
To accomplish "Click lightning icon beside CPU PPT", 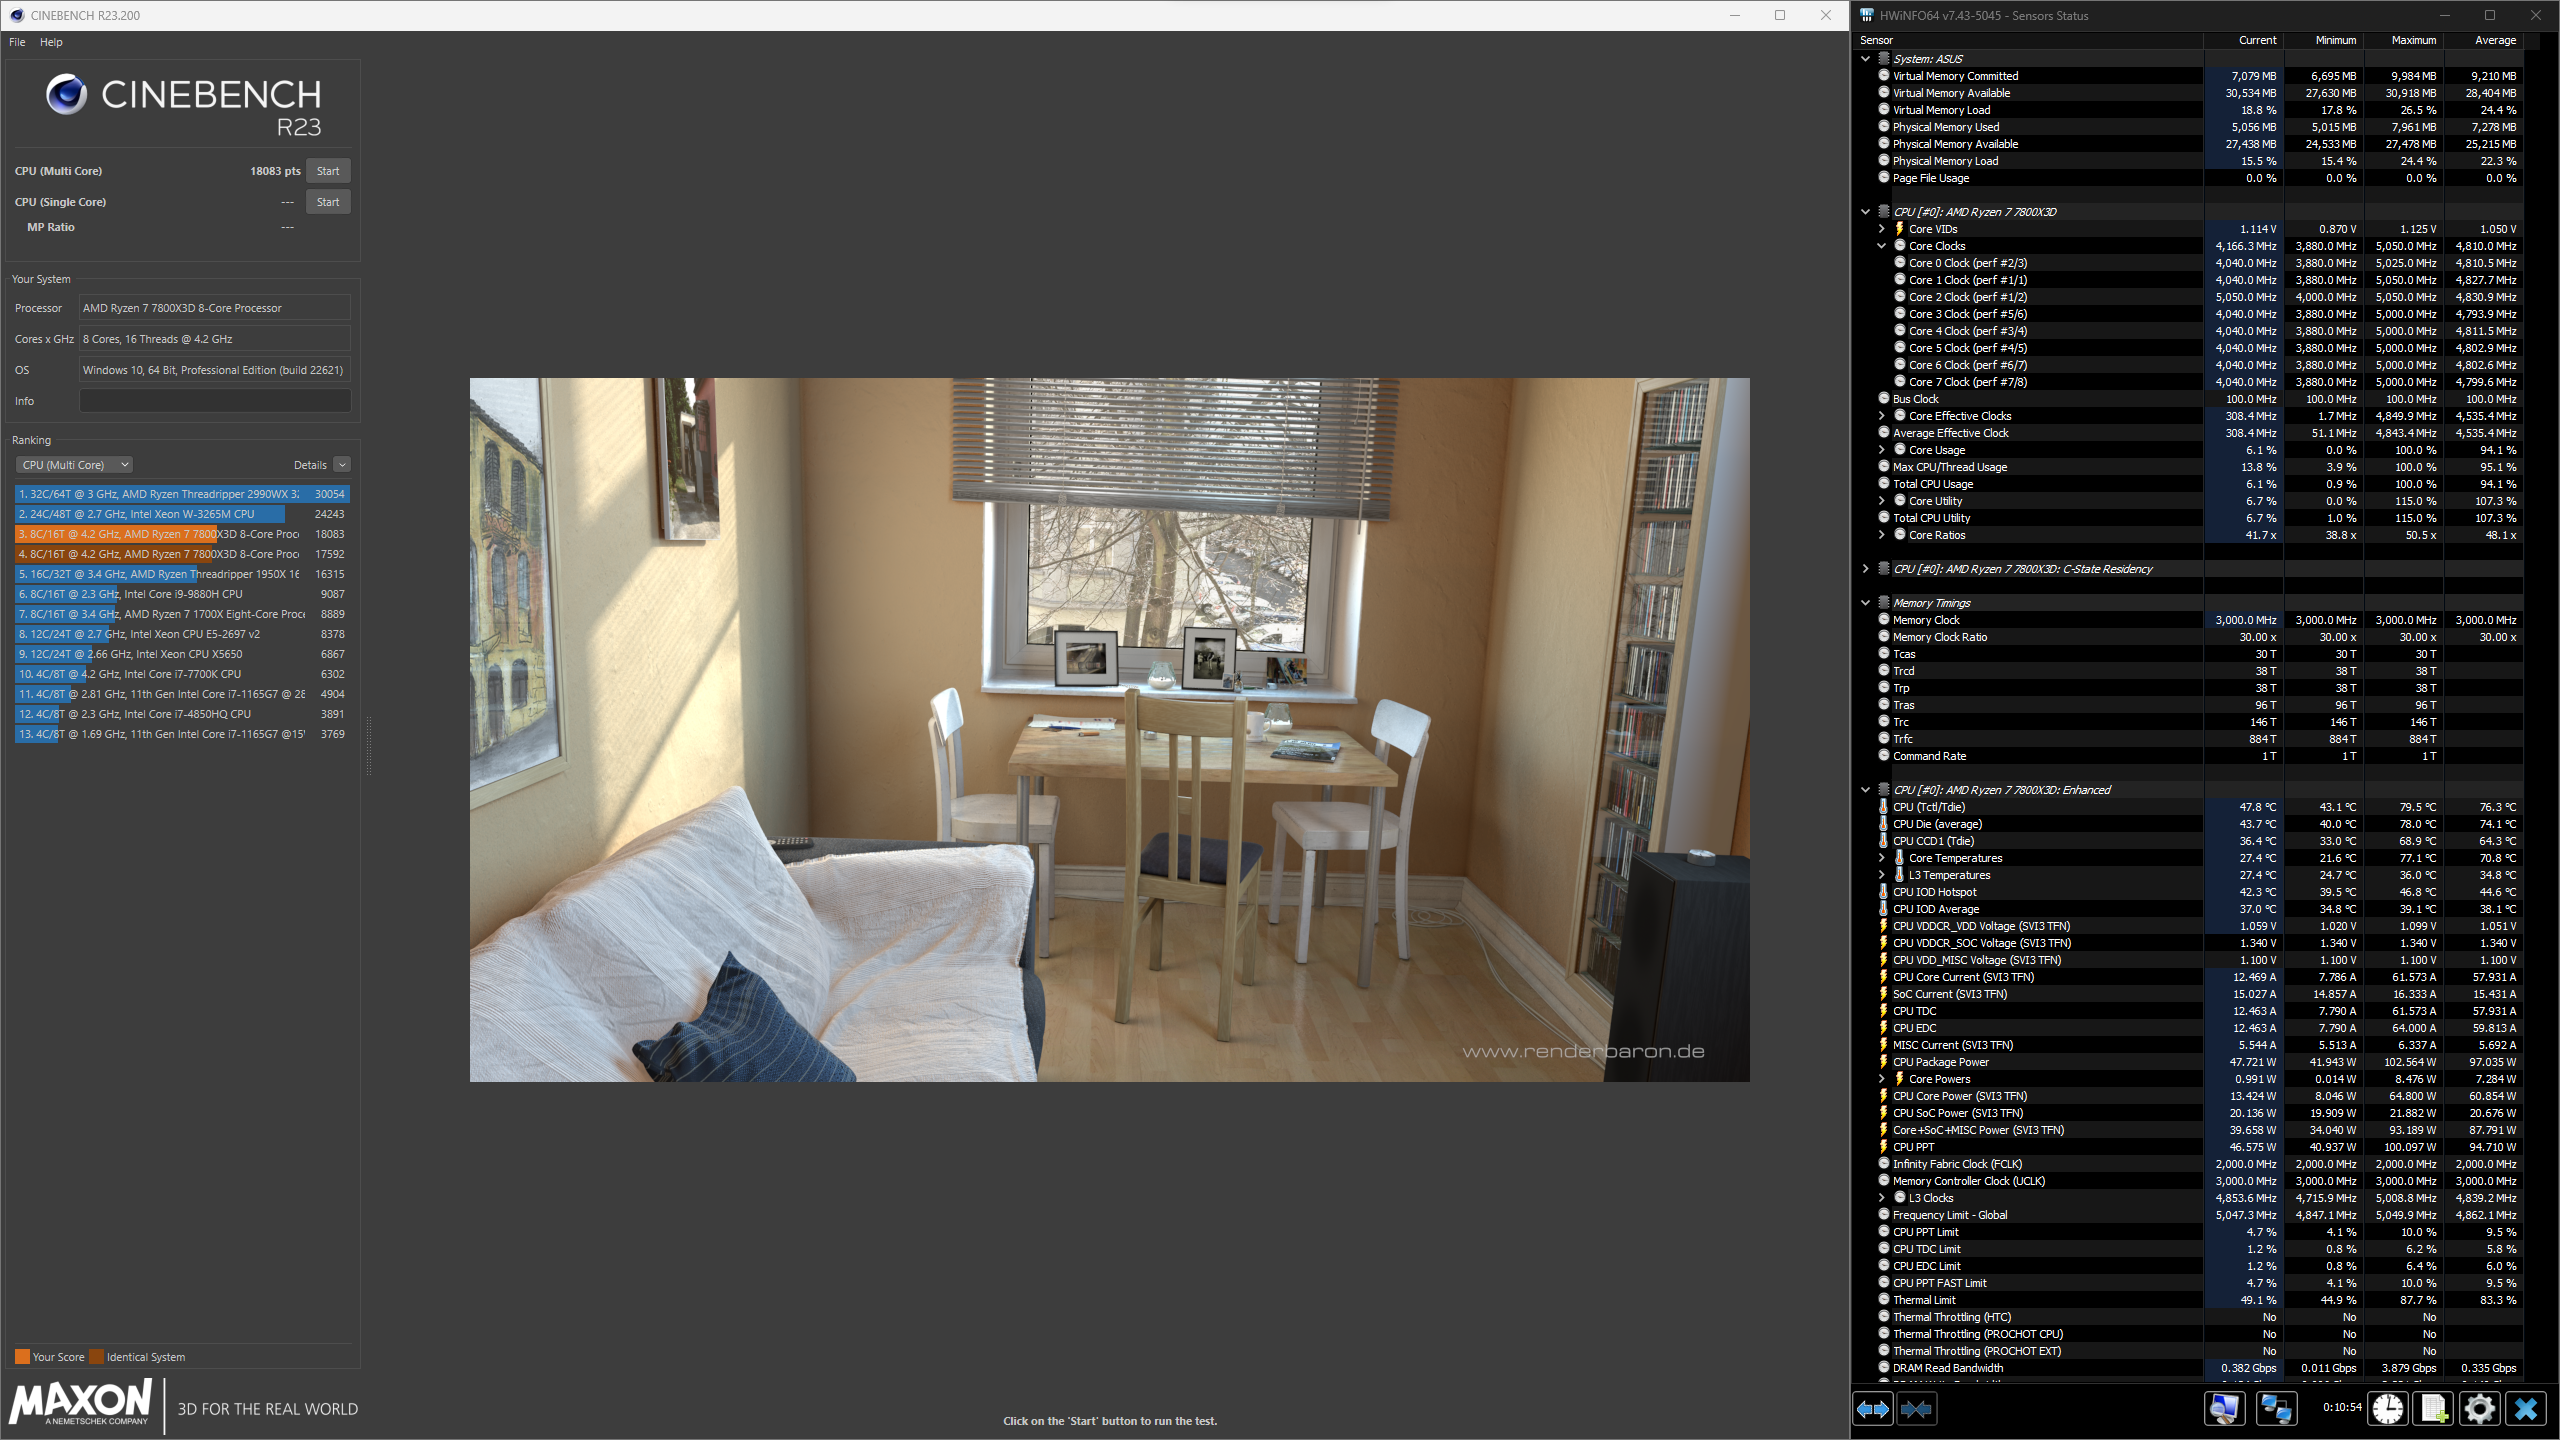I will point(1884,1147).
